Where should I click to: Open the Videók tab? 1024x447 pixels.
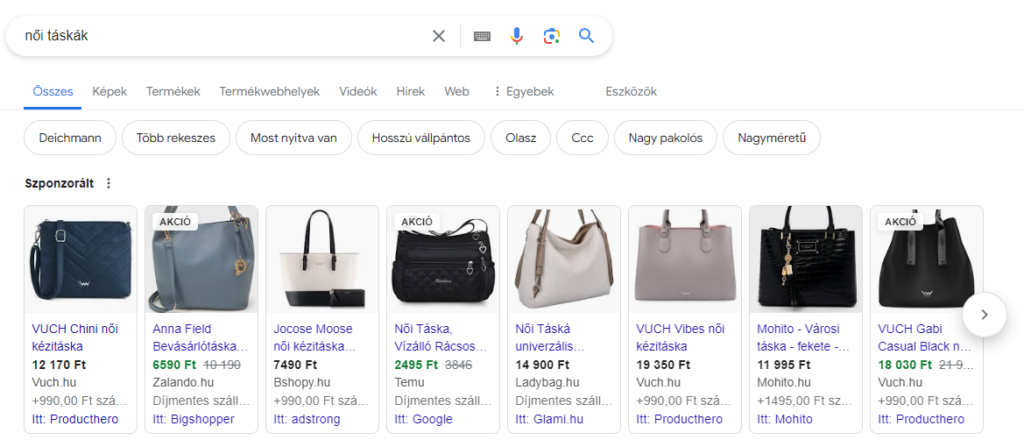click(x=358, y=91)
